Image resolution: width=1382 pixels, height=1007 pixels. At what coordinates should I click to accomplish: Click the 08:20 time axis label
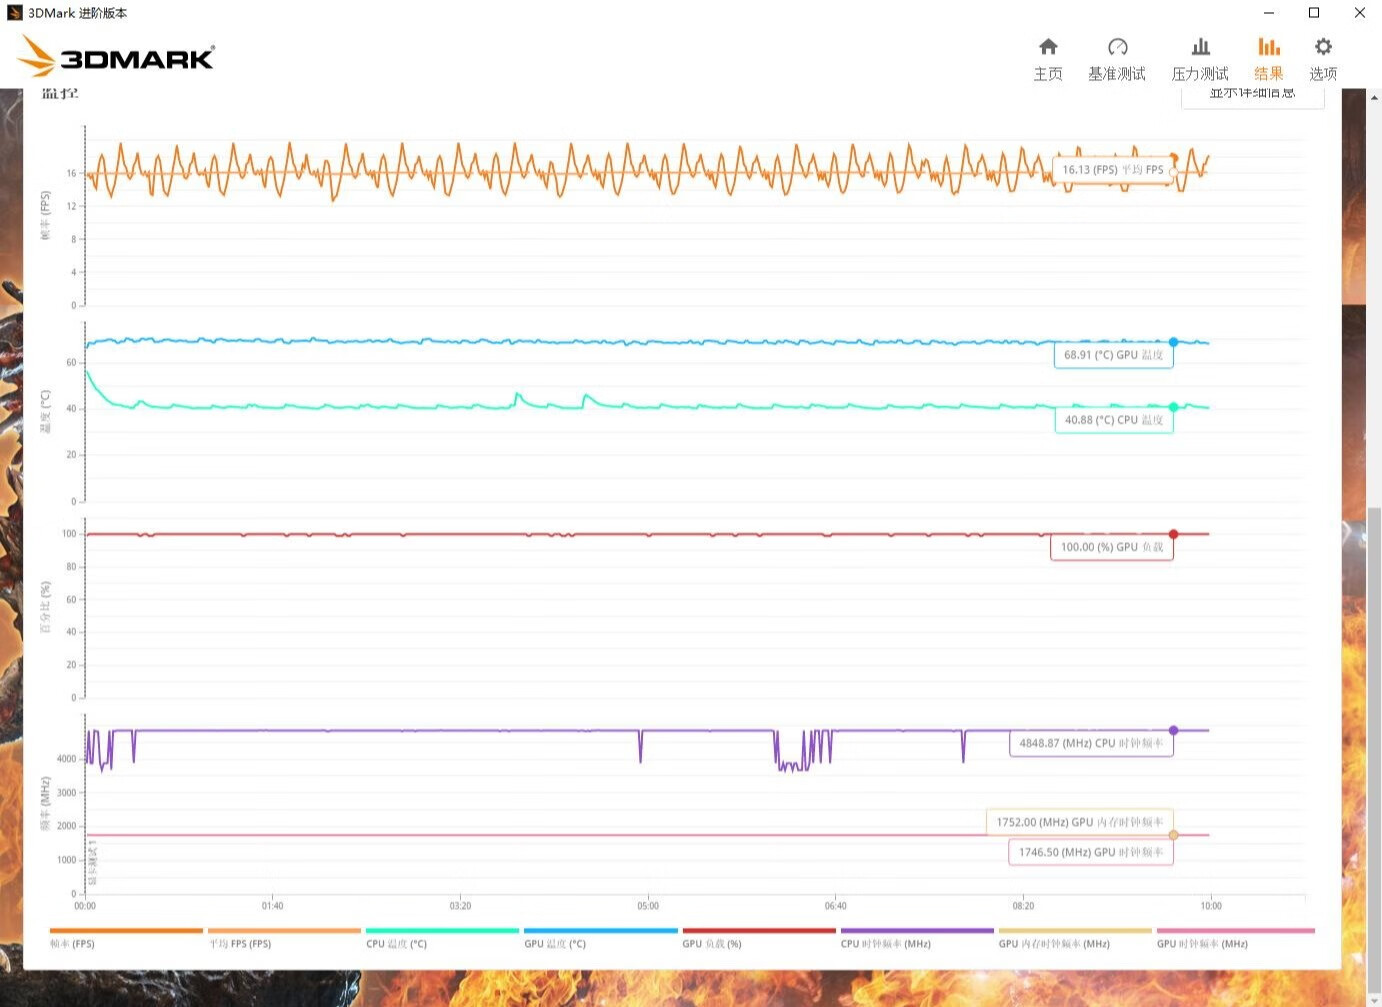[1023, 906]
